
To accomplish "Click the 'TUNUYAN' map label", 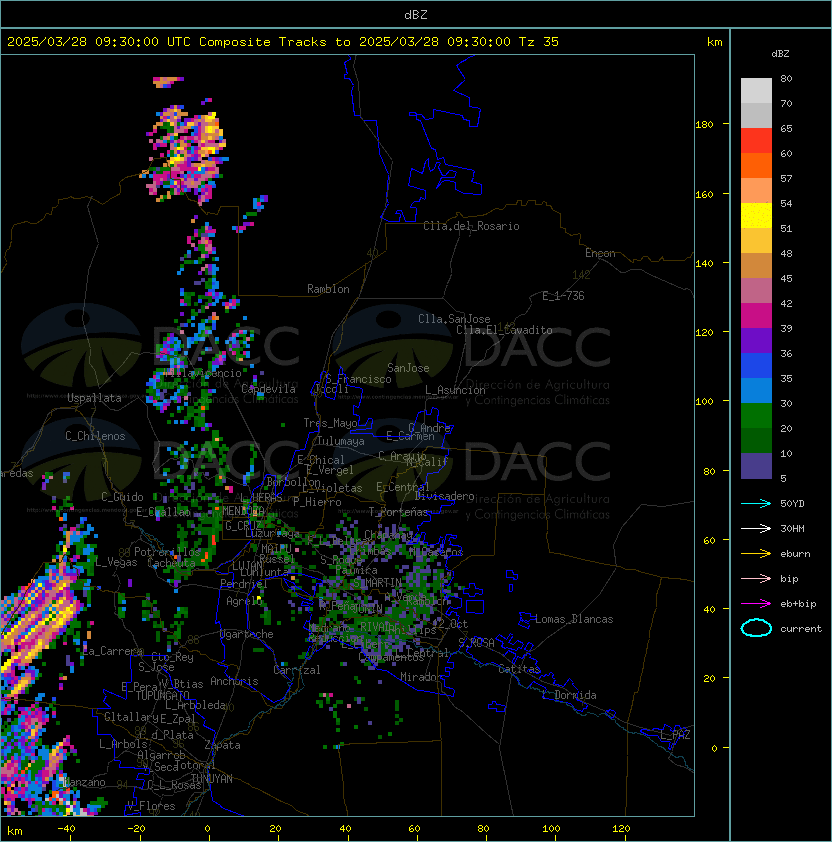I will (212, 778).
